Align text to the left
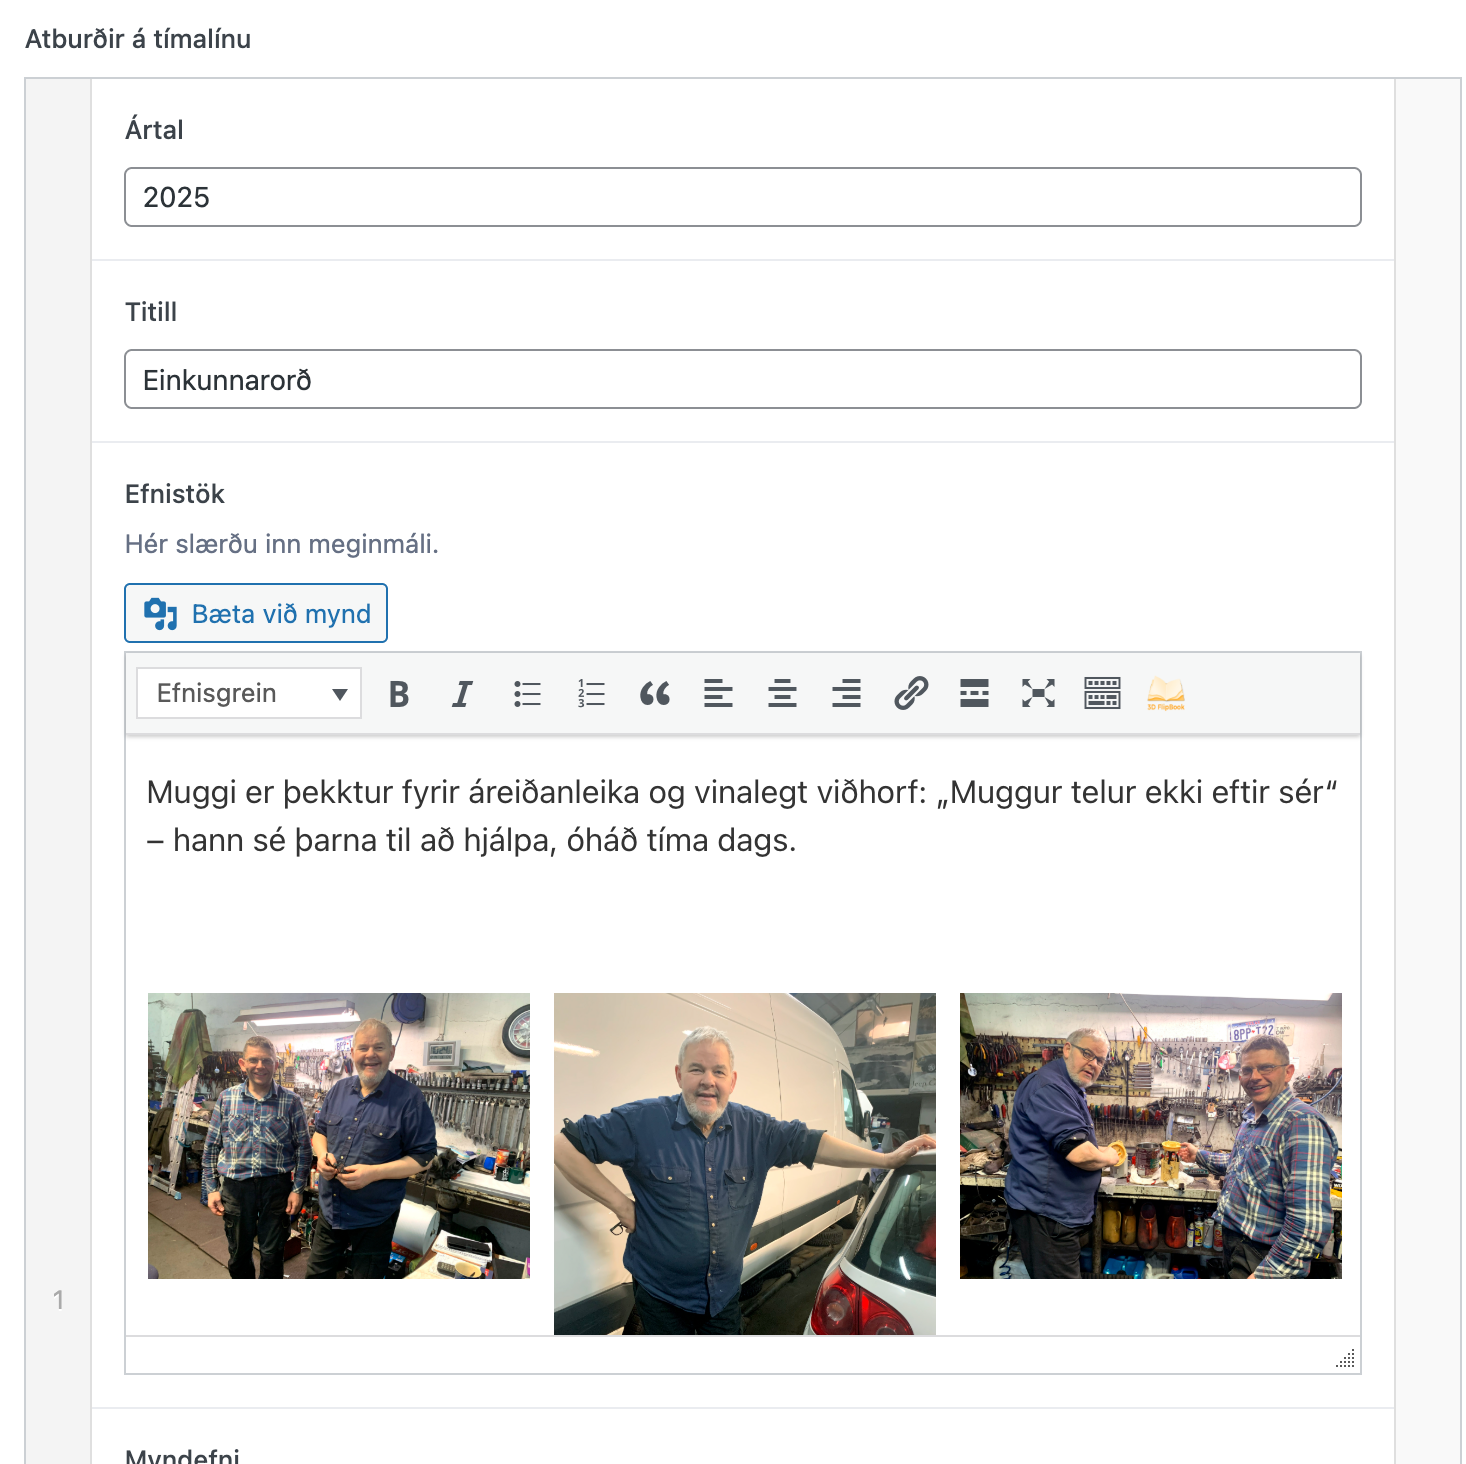The image size is (1466, 1464). tap(718, 693)
